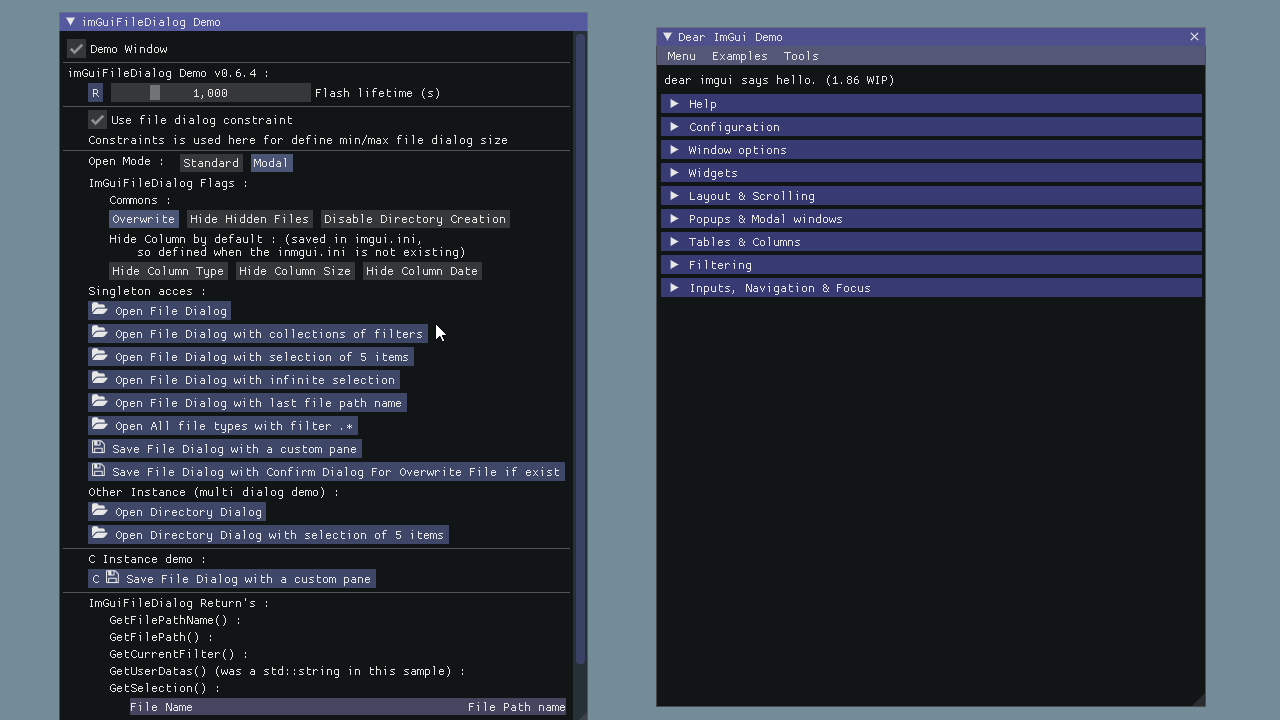Image resolution: width=1280 pixels, height=720 pixels.
Task: Click the save icon on Confirm Dialog For Overwrite row
Action: coord(99,471)
